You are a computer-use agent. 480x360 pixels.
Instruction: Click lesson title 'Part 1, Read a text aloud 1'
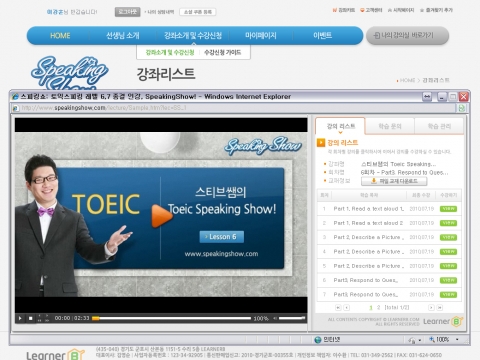(369, 209)
